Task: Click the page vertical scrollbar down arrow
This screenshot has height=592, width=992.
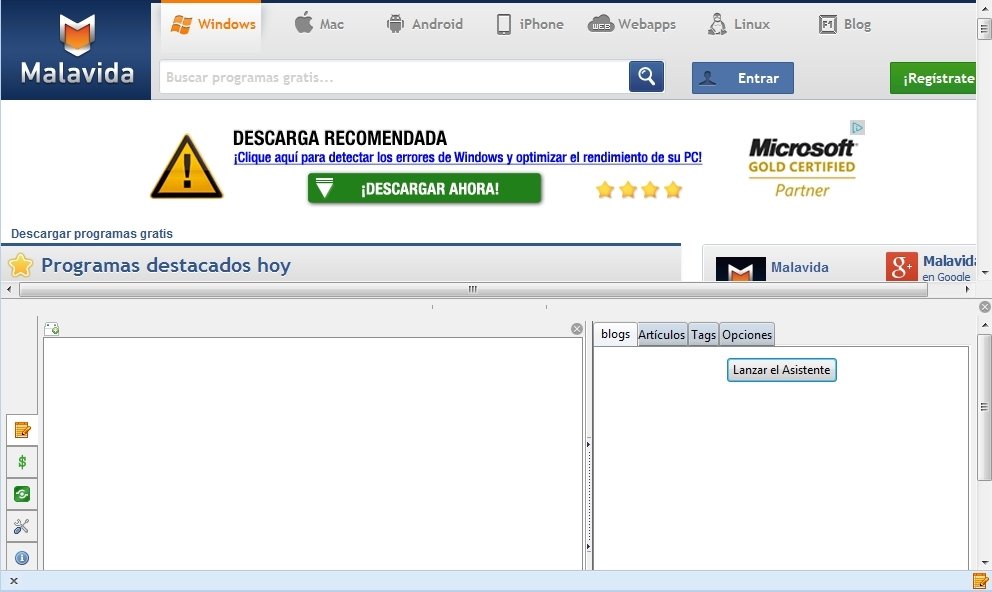Action: [x=984, y=273]
